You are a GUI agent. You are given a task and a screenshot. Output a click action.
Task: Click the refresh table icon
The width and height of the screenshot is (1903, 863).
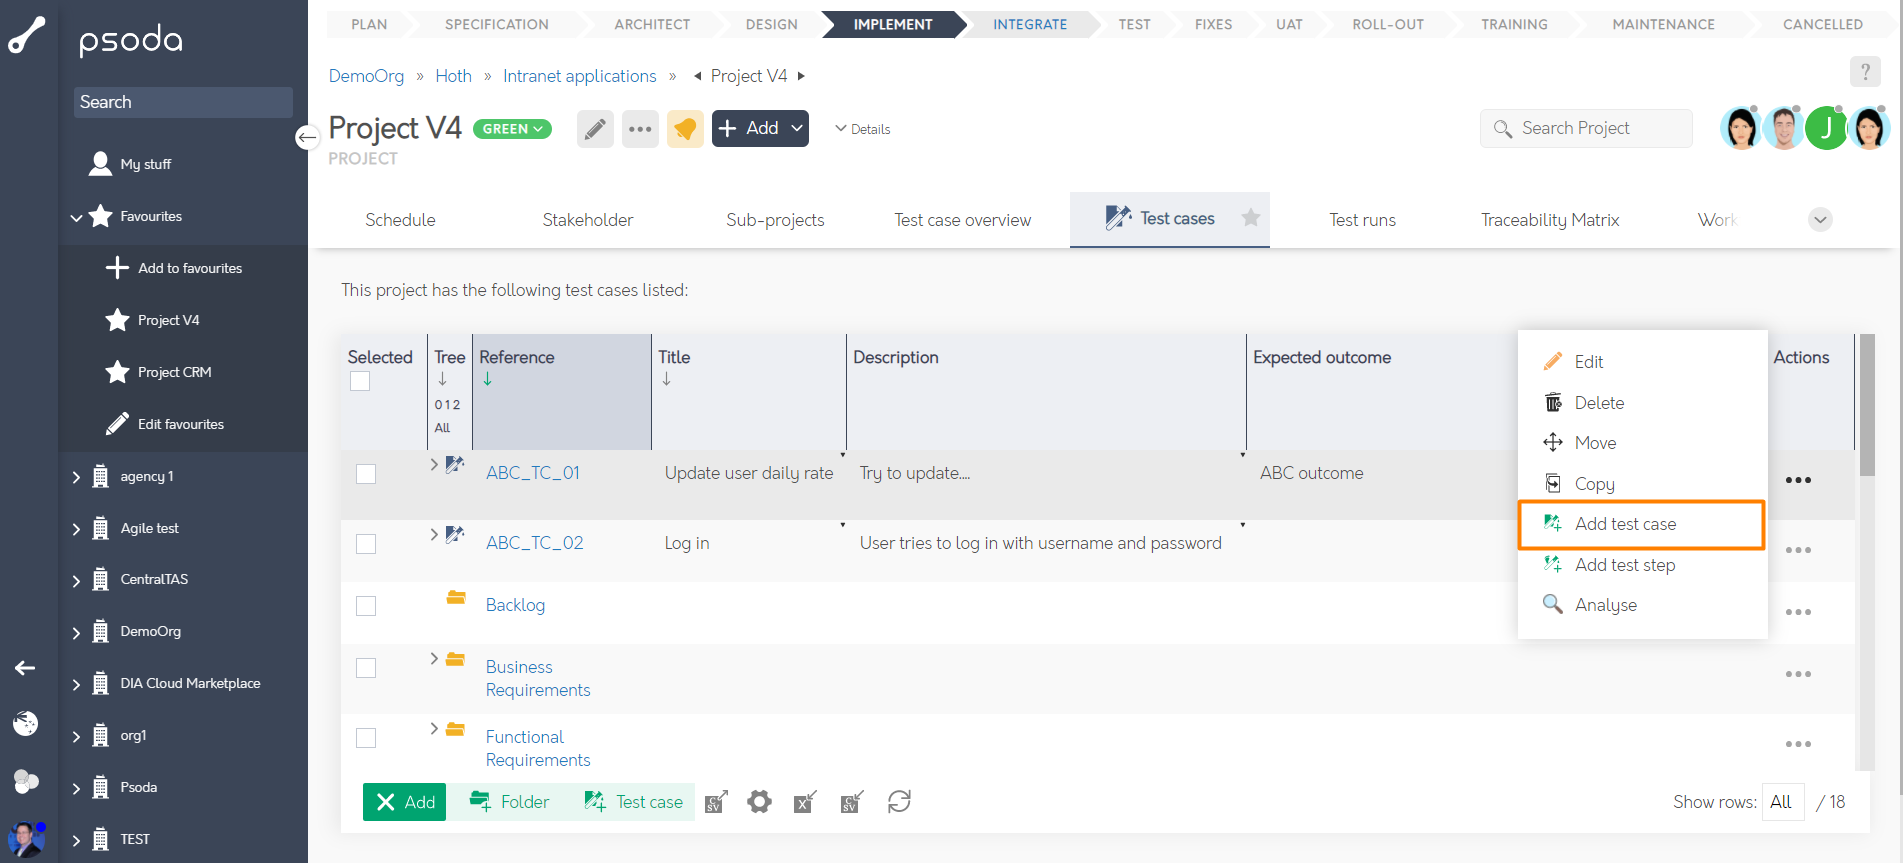point(899,801)
